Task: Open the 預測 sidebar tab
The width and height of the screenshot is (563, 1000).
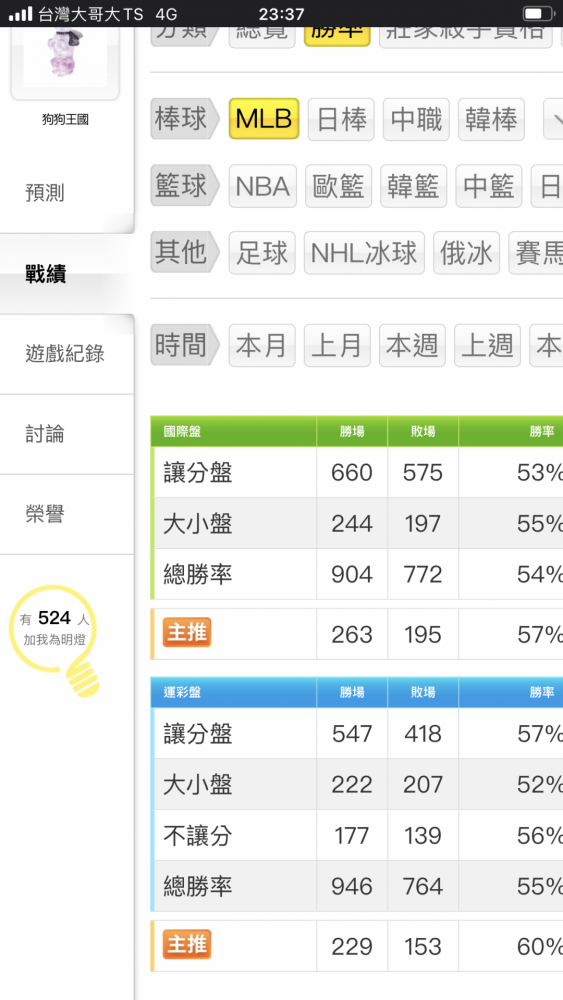Action: click(x=66, y=193)
